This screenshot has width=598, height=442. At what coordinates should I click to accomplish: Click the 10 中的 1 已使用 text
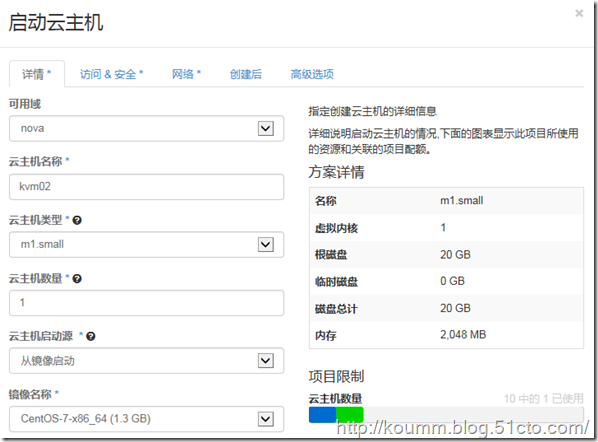pyautogui.click(x=543, y=399)
